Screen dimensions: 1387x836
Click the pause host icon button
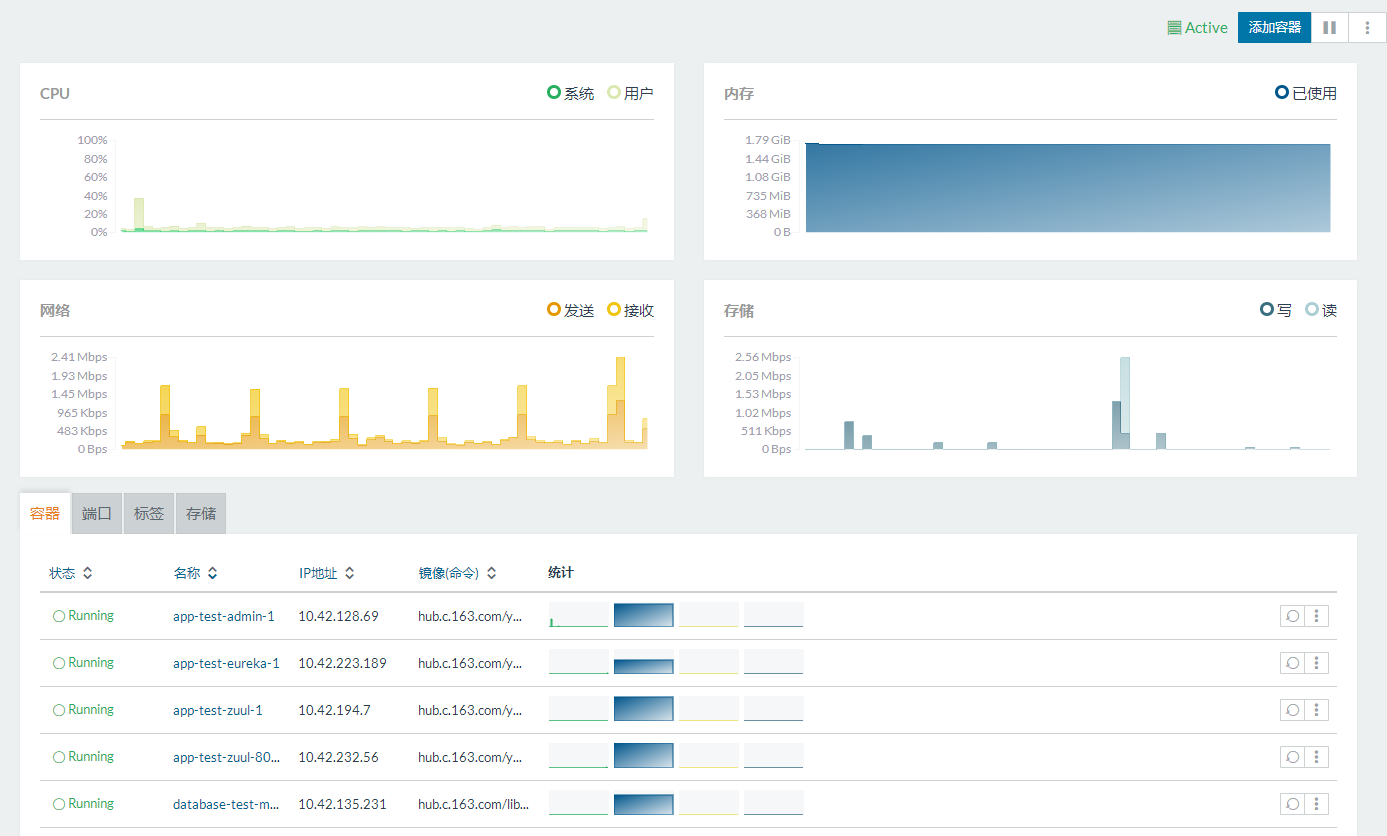click(x=1329, y=28)
